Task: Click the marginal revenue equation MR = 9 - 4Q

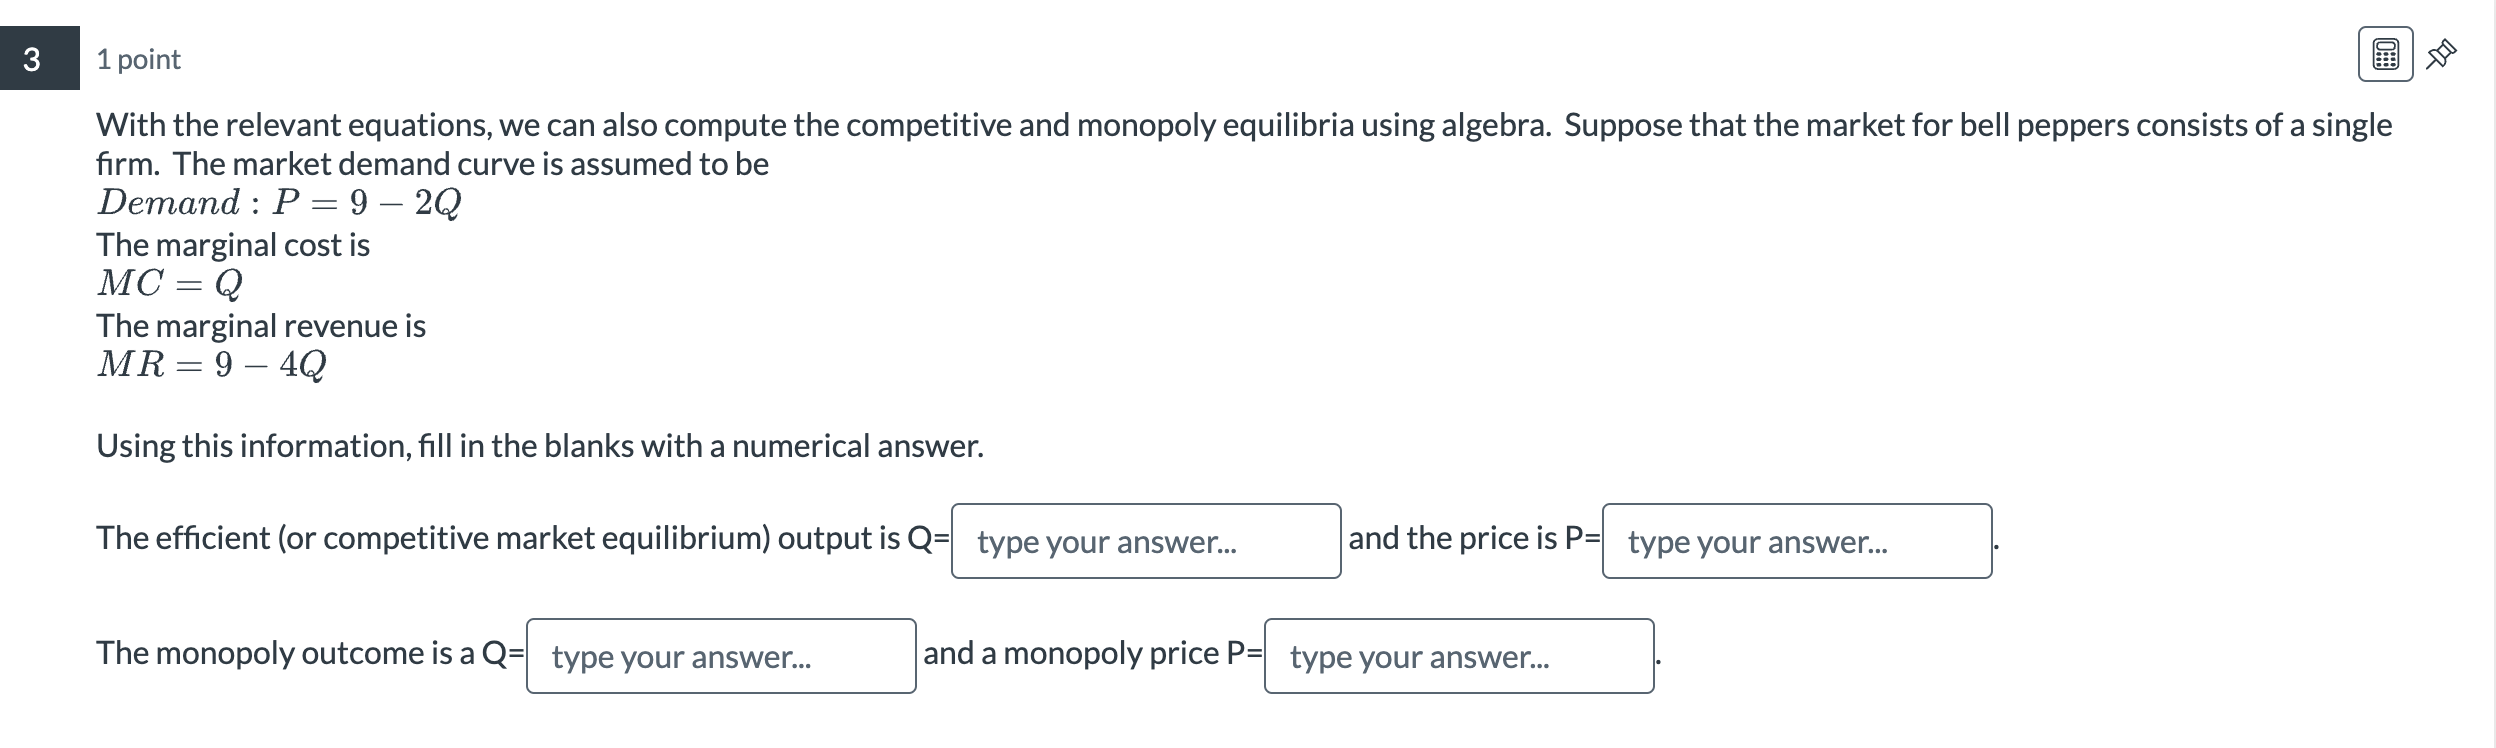Action: pyautogui.click(x=215, y=364)
